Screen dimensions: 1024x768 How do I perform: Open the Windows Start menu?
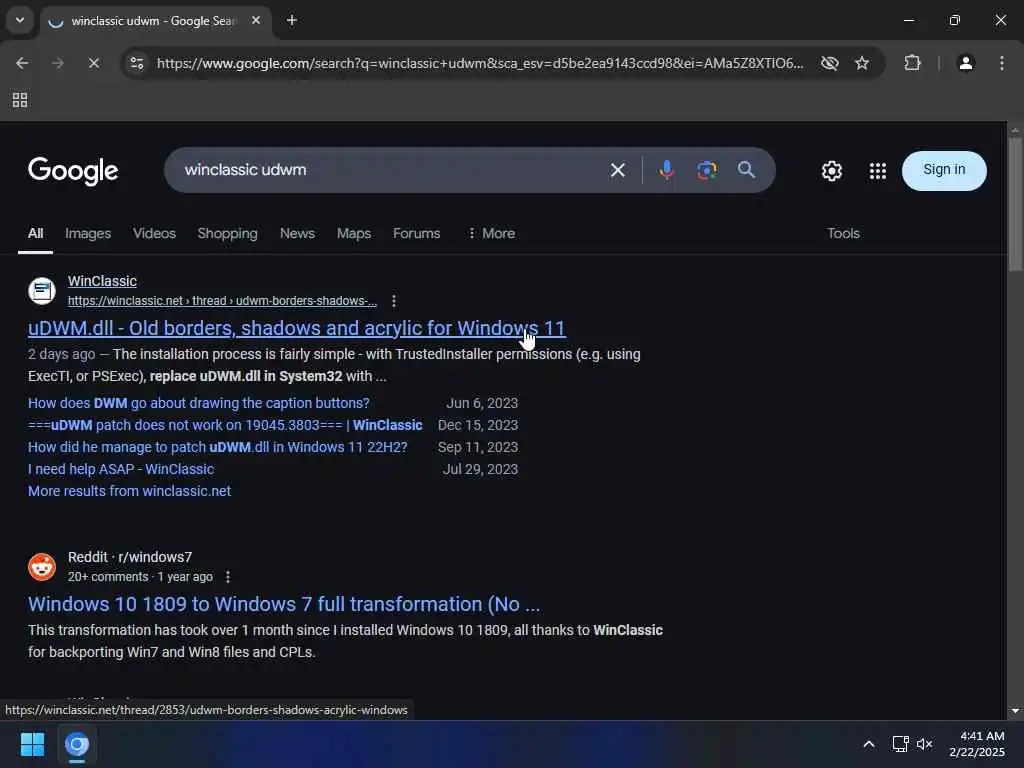32,744
